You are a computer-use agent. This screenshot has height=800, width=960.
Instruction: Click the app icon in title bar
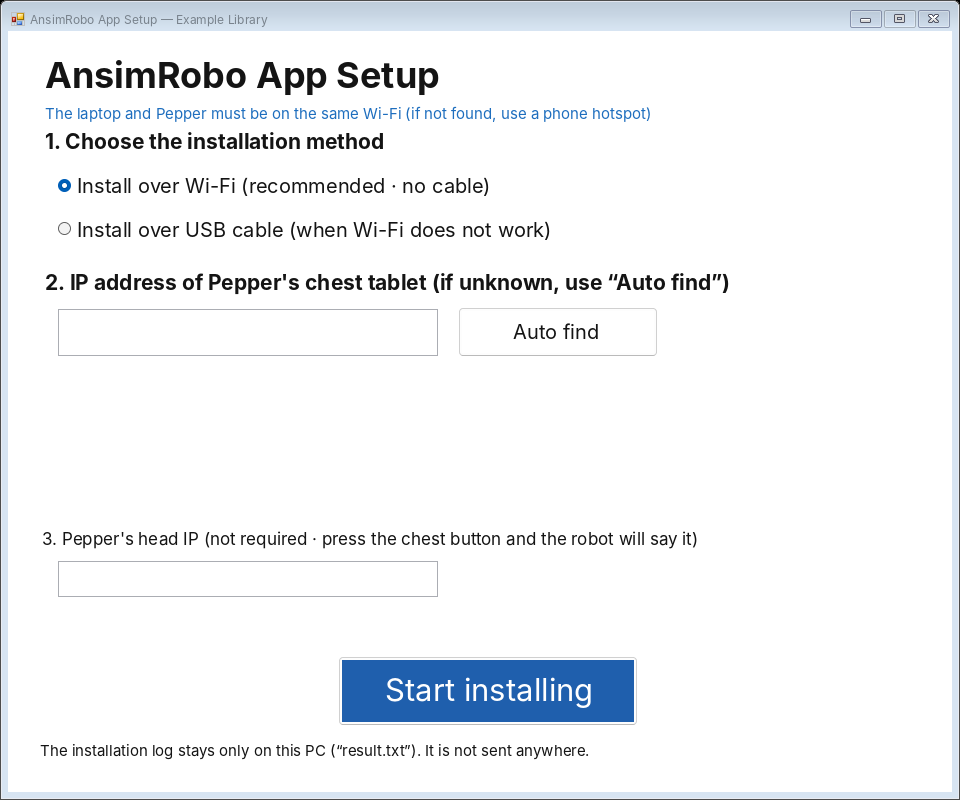click(18, 20)
